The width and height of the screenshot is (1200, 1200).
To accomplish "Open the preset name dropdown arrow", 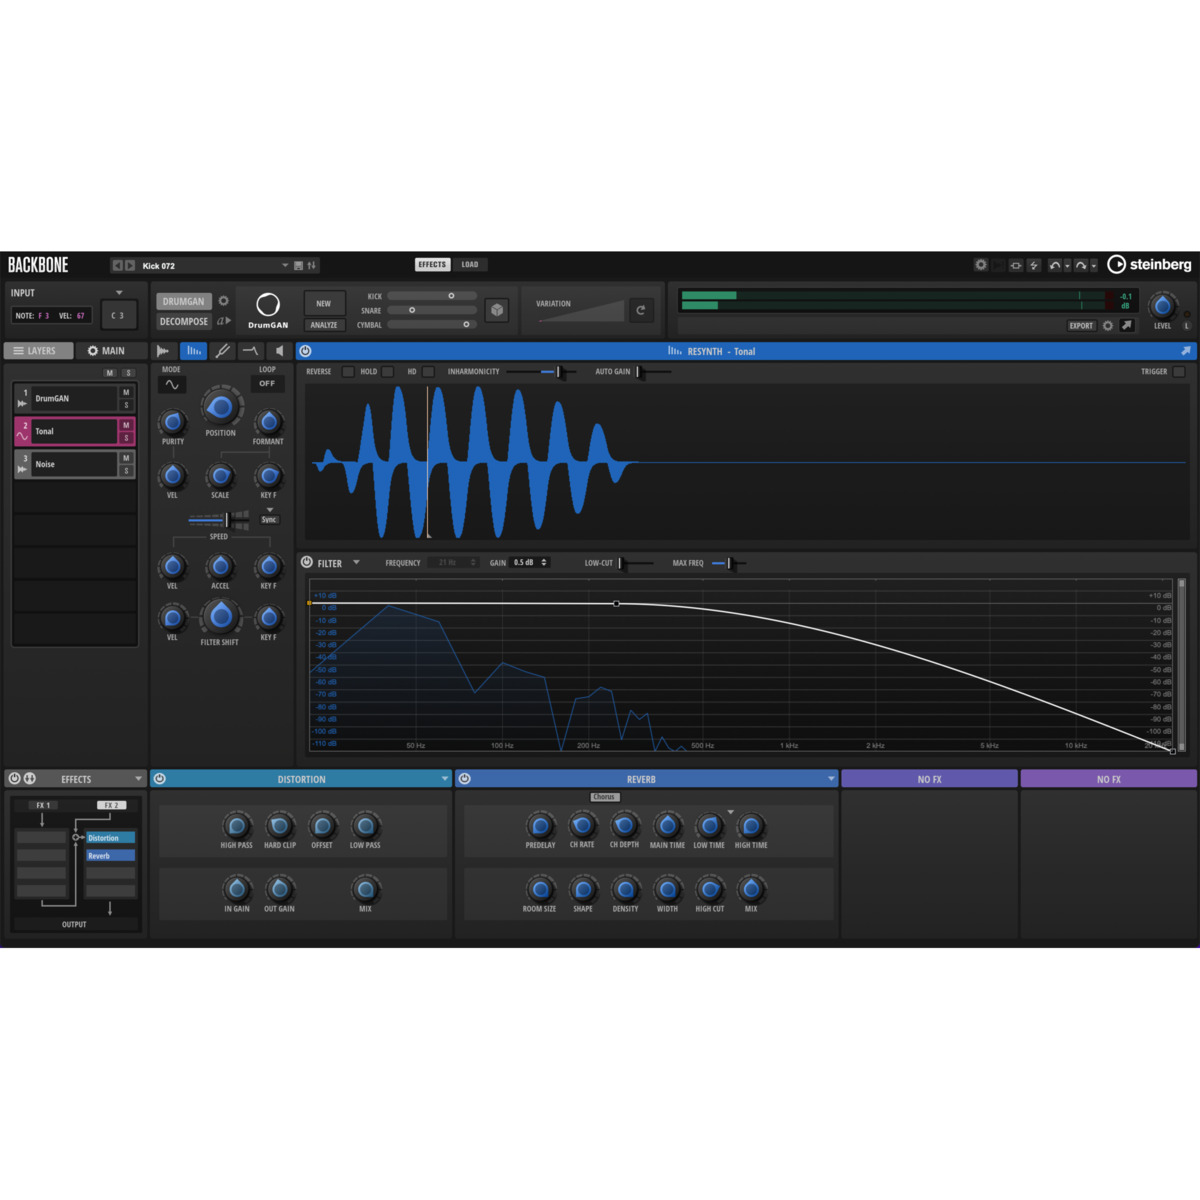I will [x=285, y=265].
